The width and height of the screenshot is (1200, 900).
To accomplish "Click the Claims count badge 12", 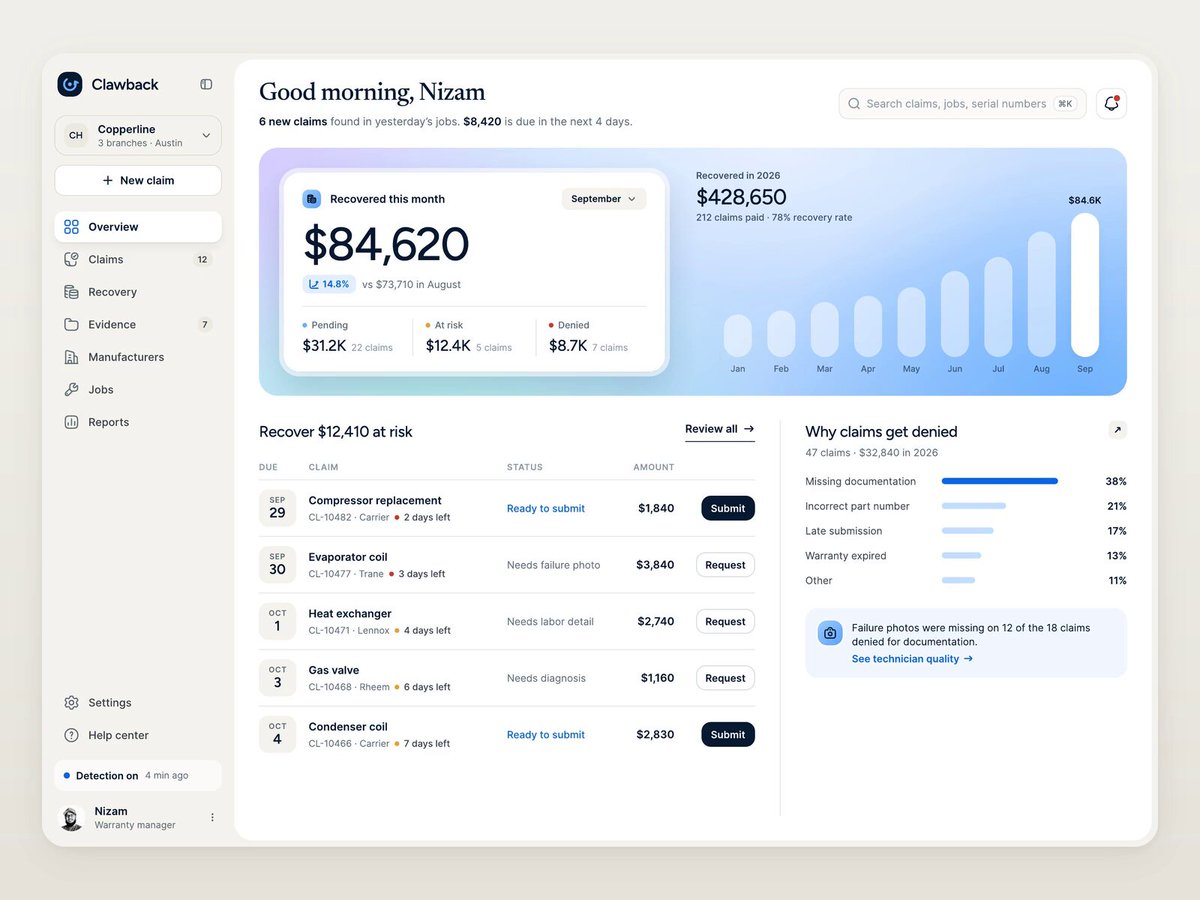I will click(x=202, y=259).
